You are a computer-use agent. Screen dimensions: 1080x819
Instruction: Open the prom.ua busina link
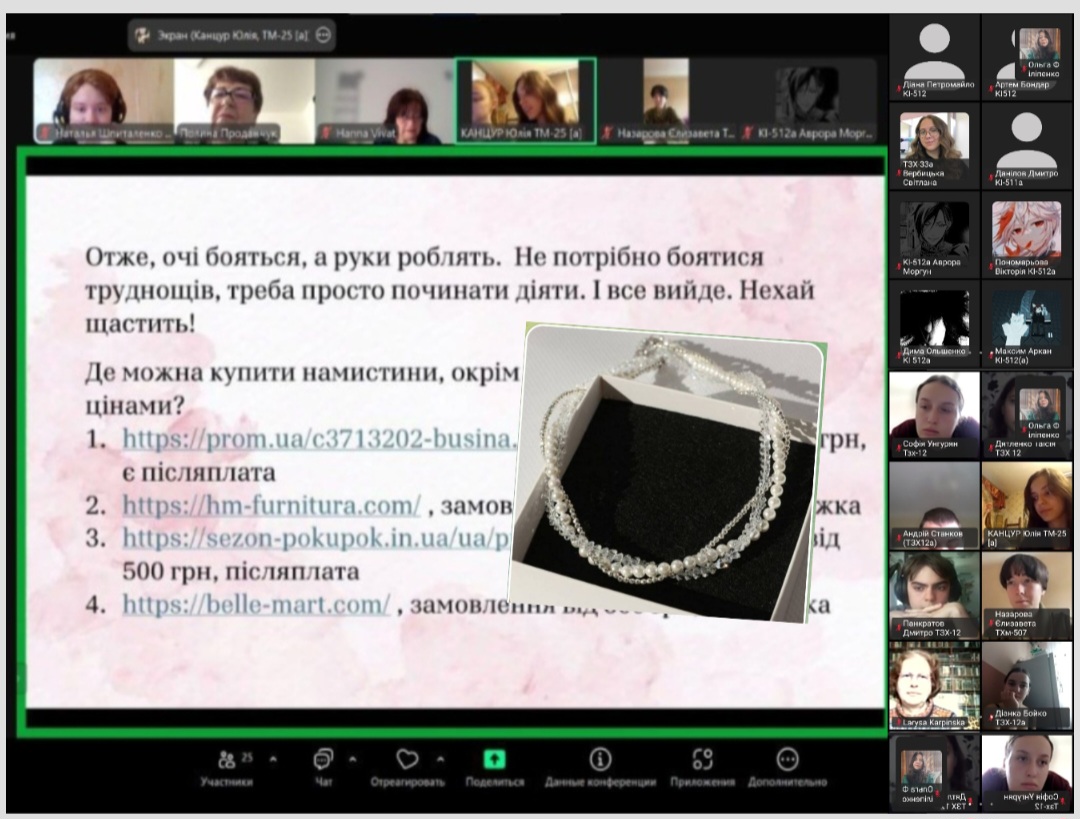pos(319,439)
